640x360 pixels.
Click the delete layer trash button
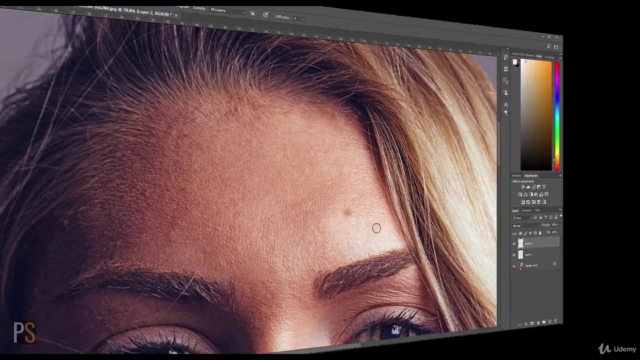556,320
